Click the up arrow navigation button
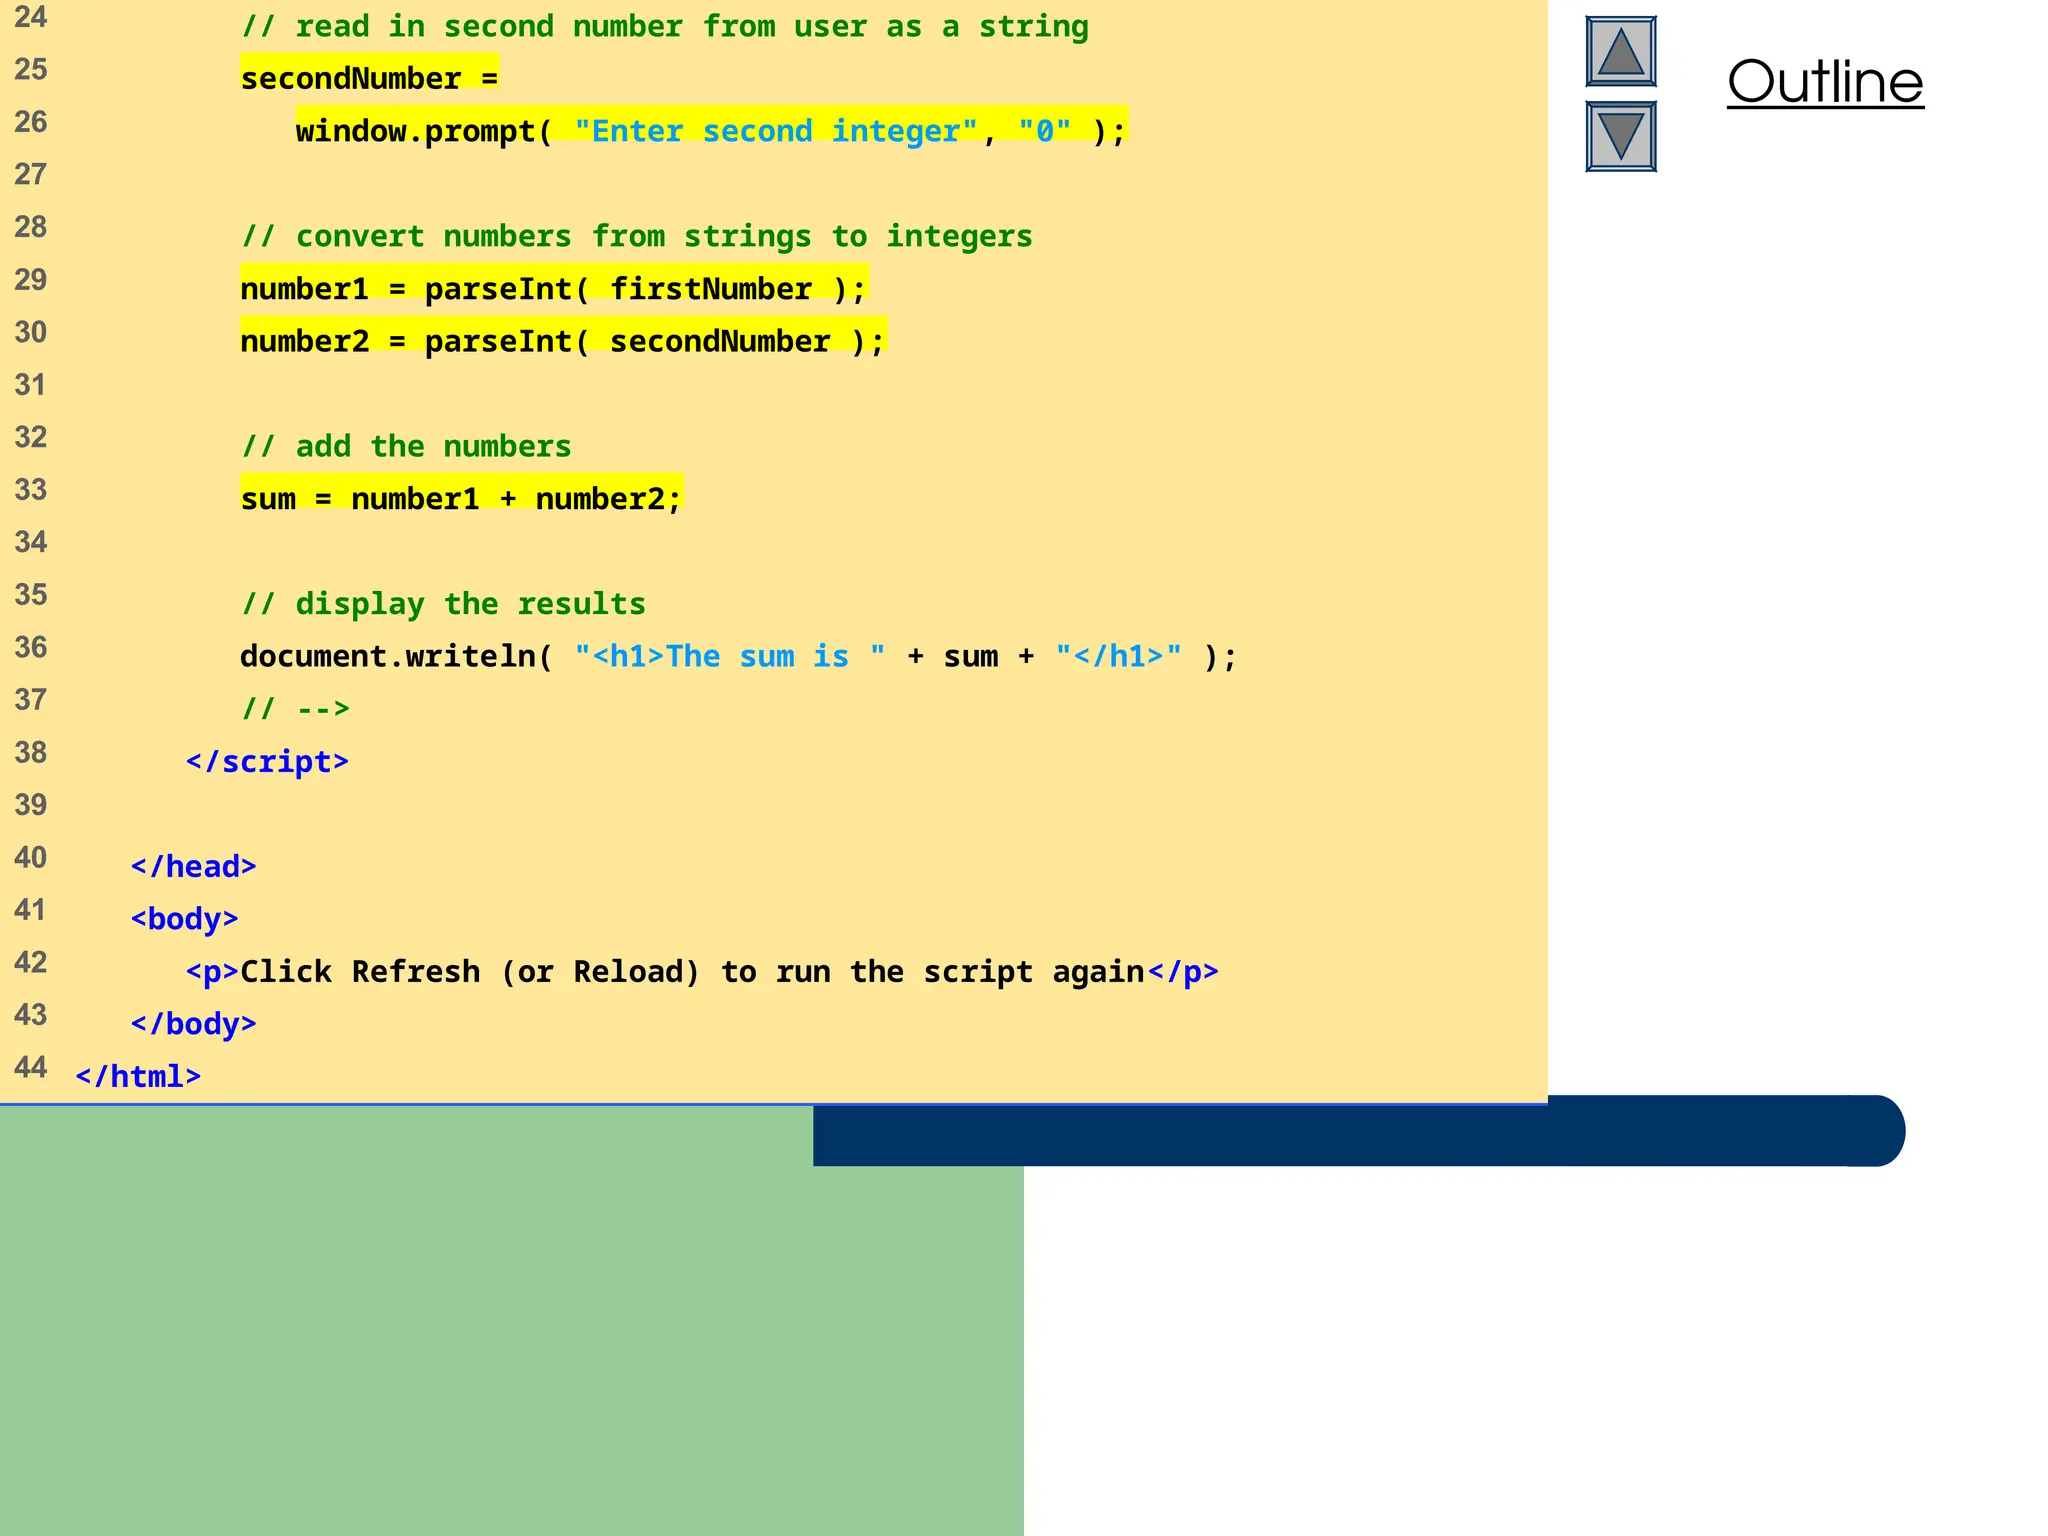 click(x=1621, y=51)
